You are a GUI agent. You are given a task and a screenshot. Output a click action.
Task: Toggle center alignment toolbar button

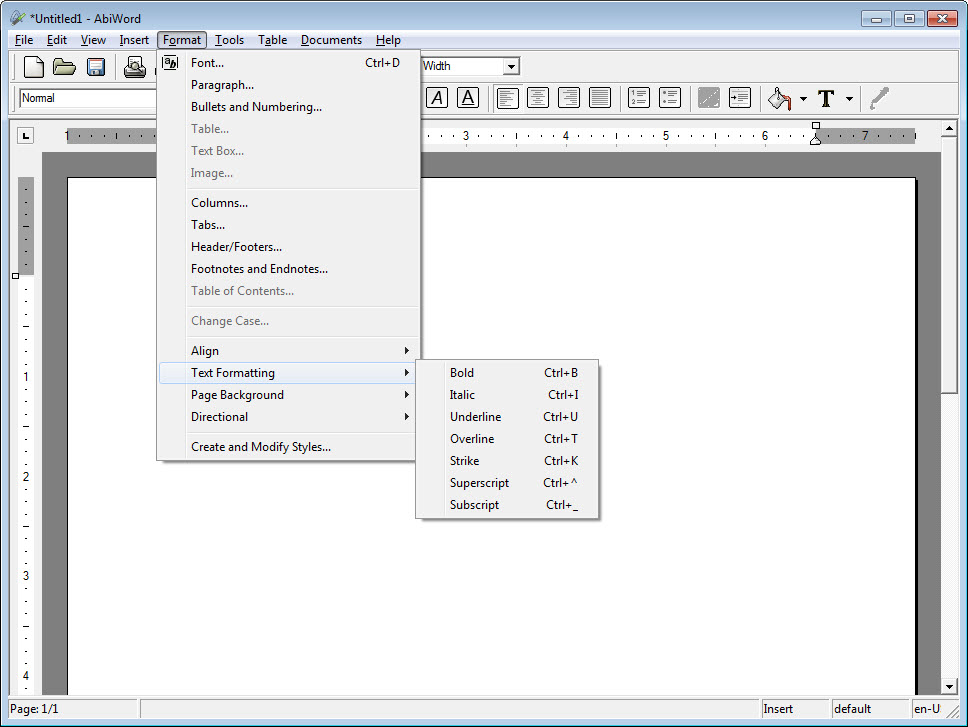pos(538,98)
